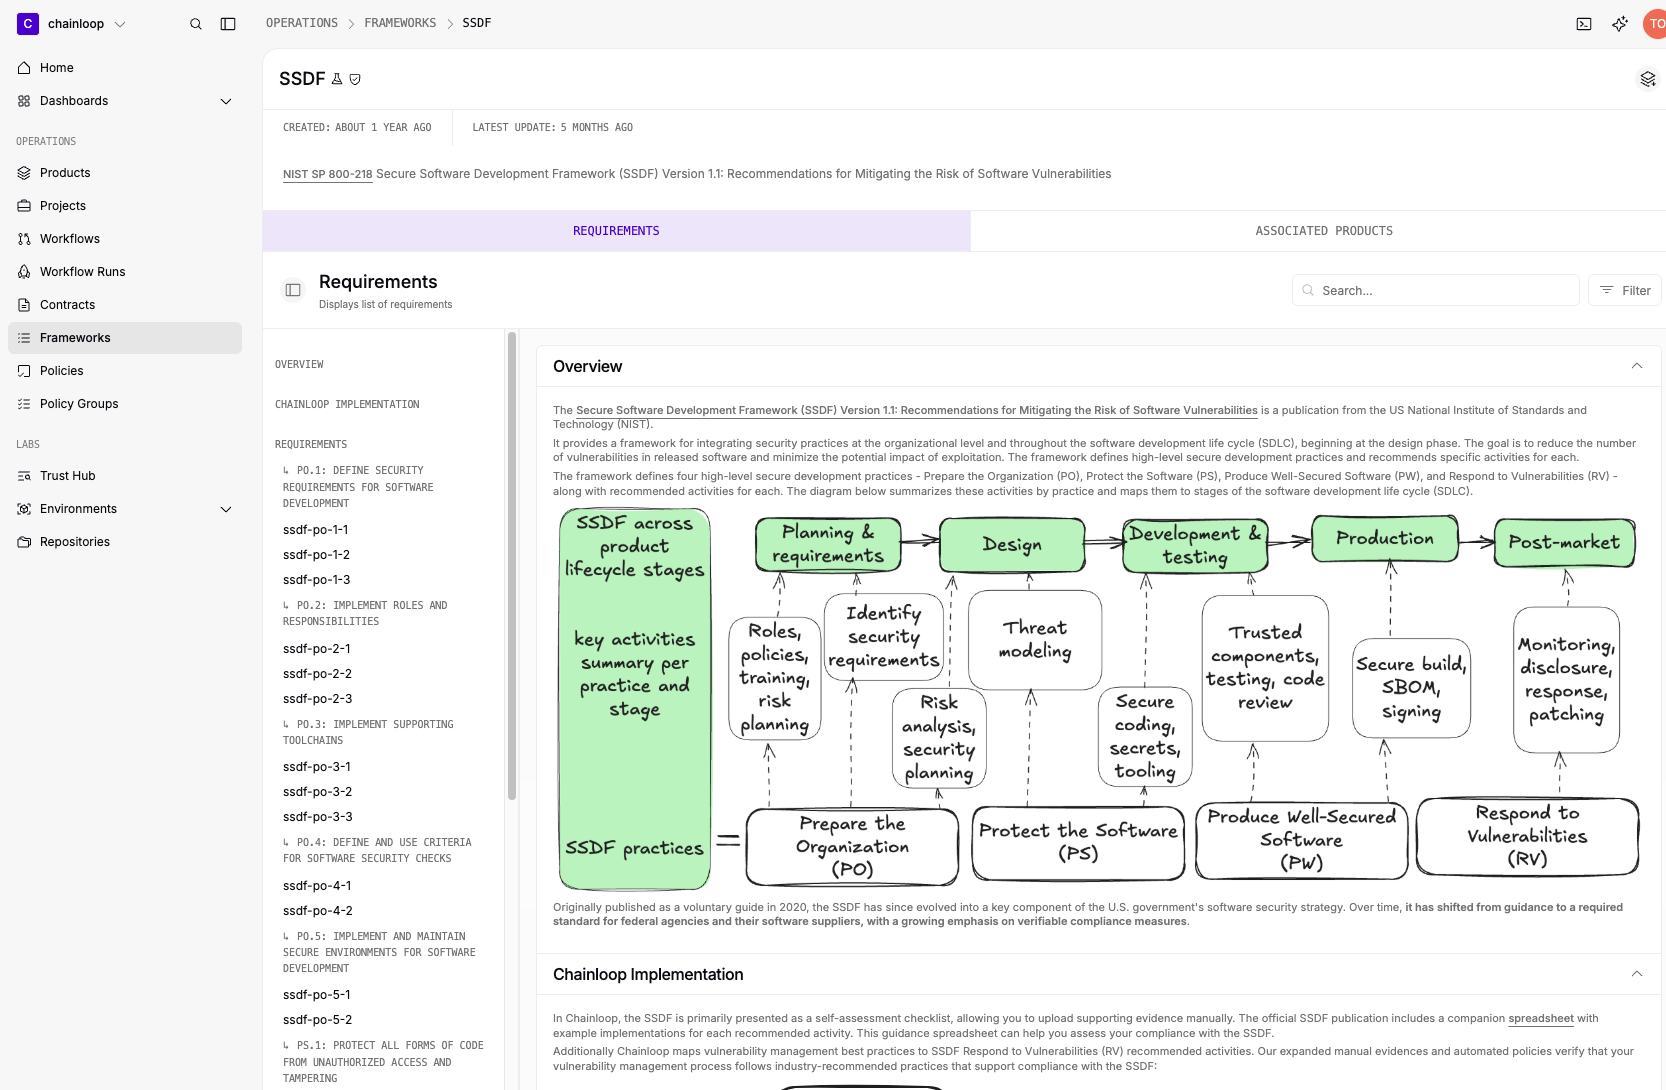Select requirement ssdf-po-4-1
This screenshot has height=1090, width=1666.
coord(317,886)
